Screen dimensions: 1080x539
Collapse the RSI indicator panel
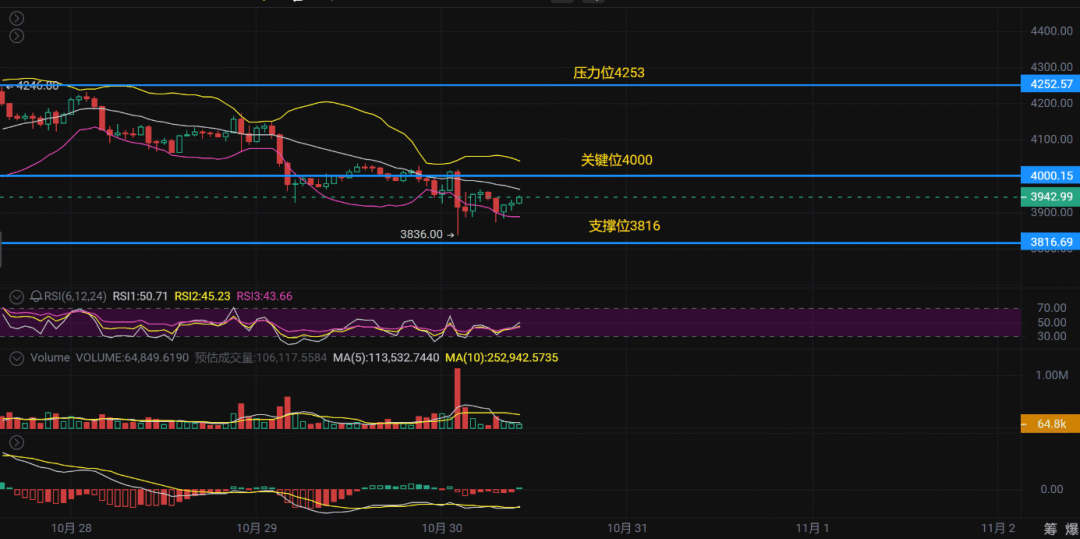[16, 297]
